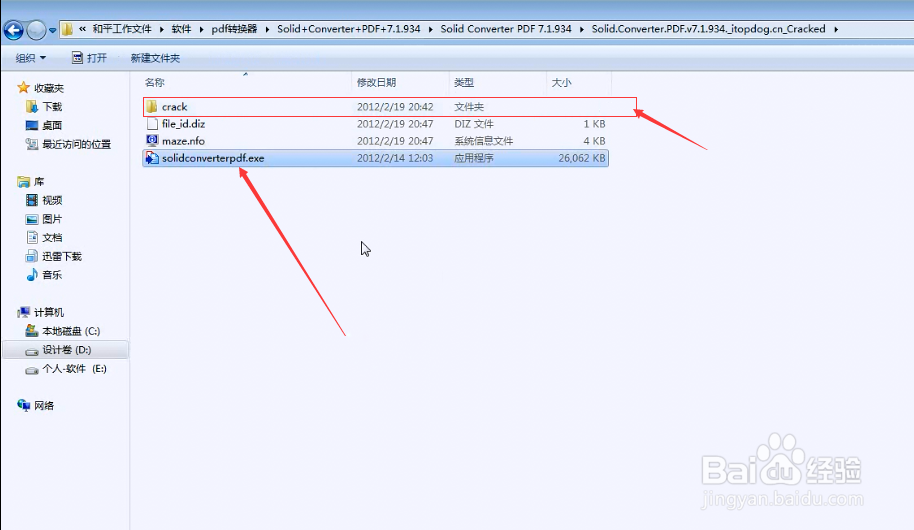Click the 打开 button's program icon

tap(77, 57)
